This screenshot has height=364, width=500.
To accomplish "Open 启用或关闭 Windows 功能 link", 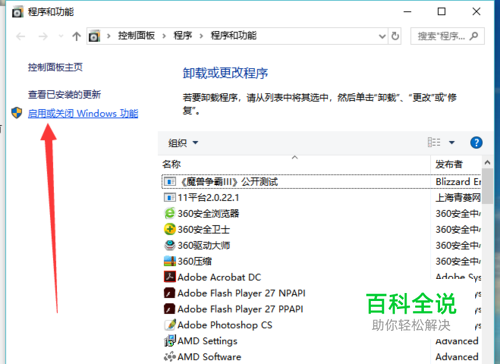I will point(83,113).
